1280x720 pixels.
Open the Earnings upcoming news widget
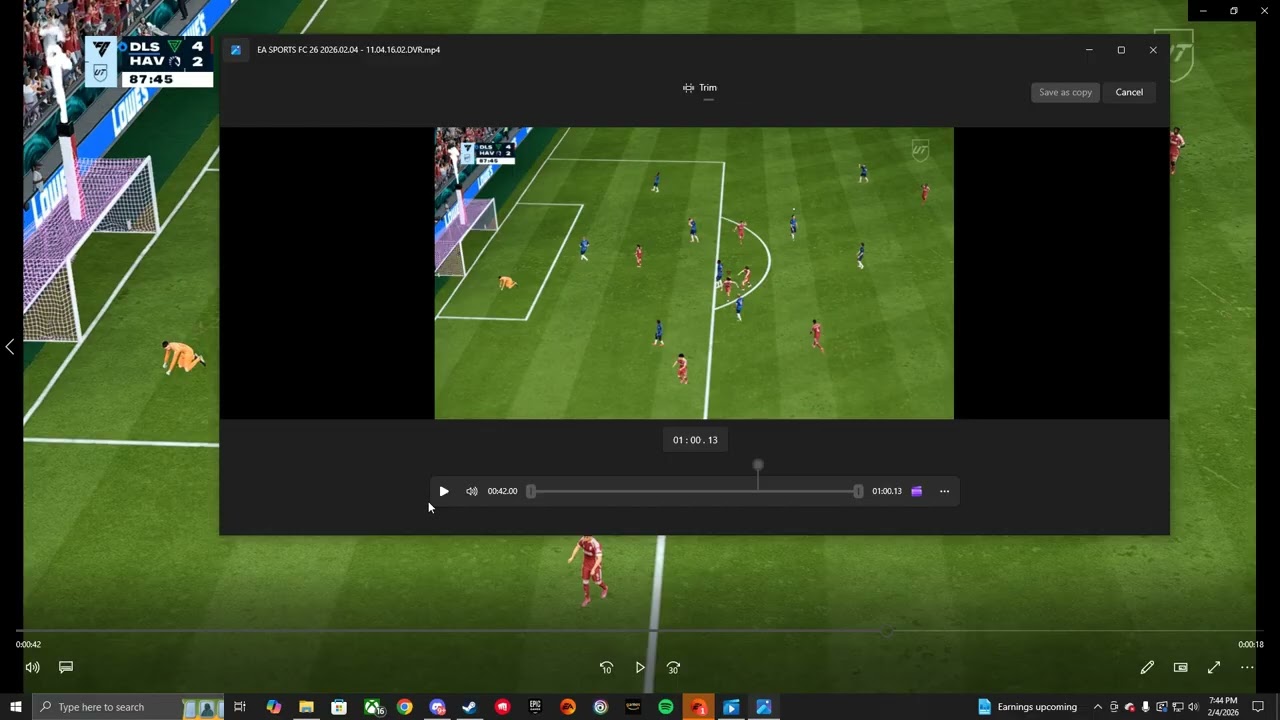pos(1028,707)
